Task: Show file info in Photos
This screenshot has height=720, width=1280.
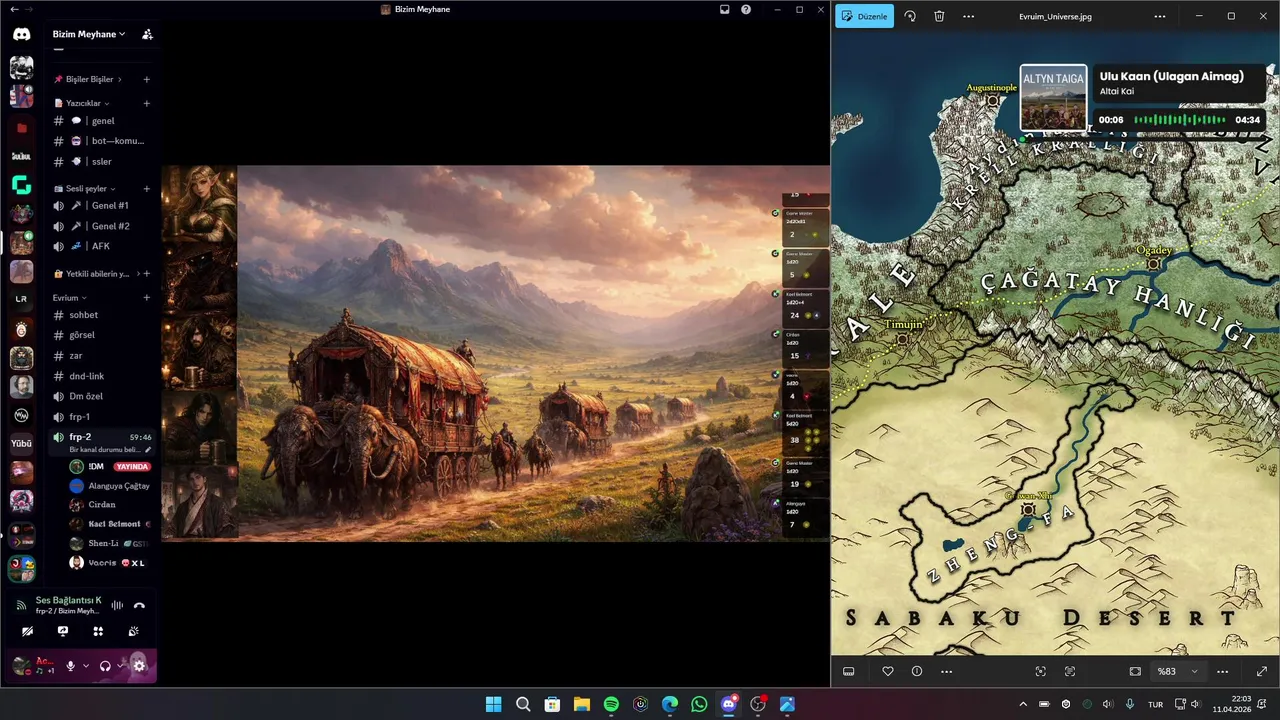Action: pos(917,671)
